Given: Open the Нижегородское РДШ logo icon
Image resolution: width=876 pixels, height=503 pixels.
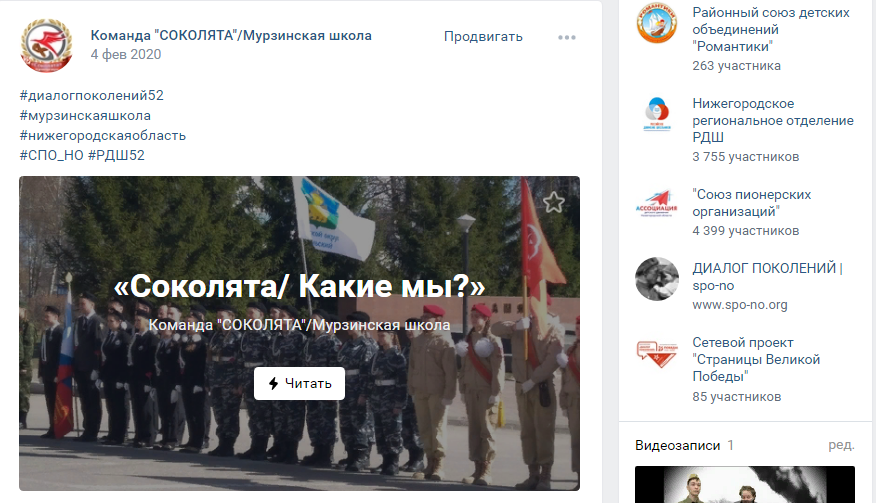Looking at the screenshot, I should pos(657,113).
